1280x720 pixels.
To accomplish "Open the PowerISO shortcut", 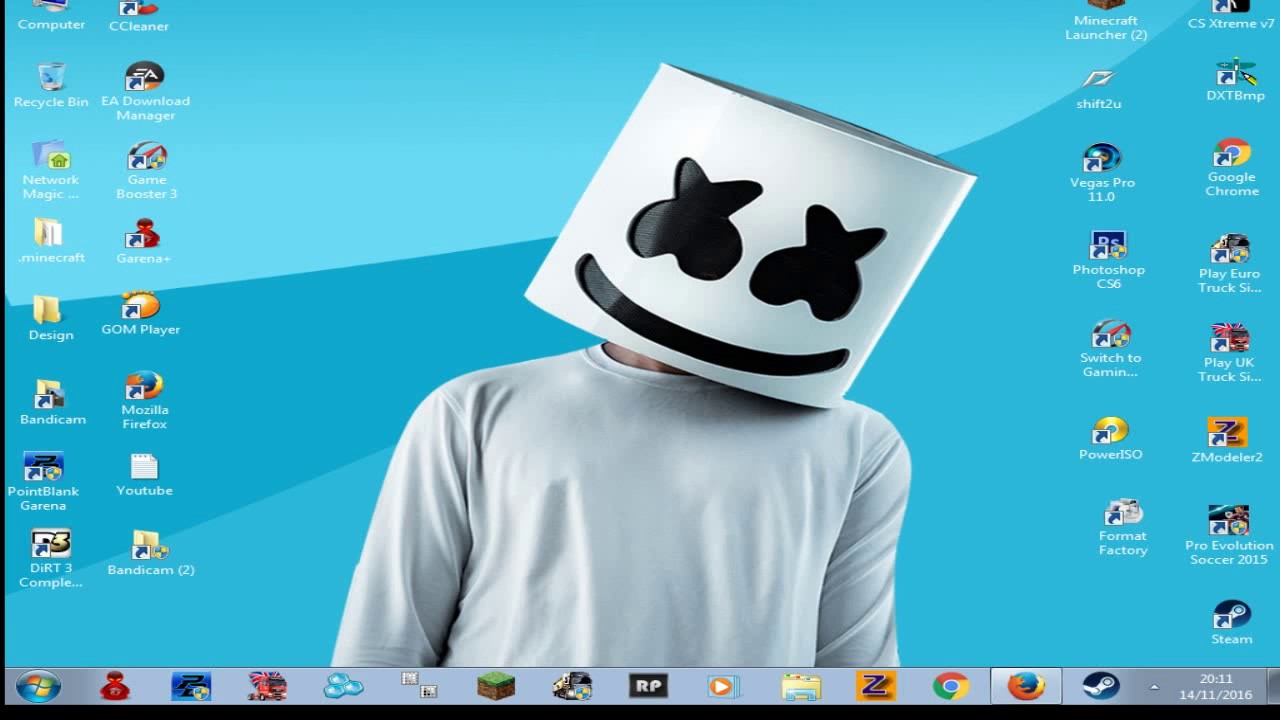I will pos(1110,438).
